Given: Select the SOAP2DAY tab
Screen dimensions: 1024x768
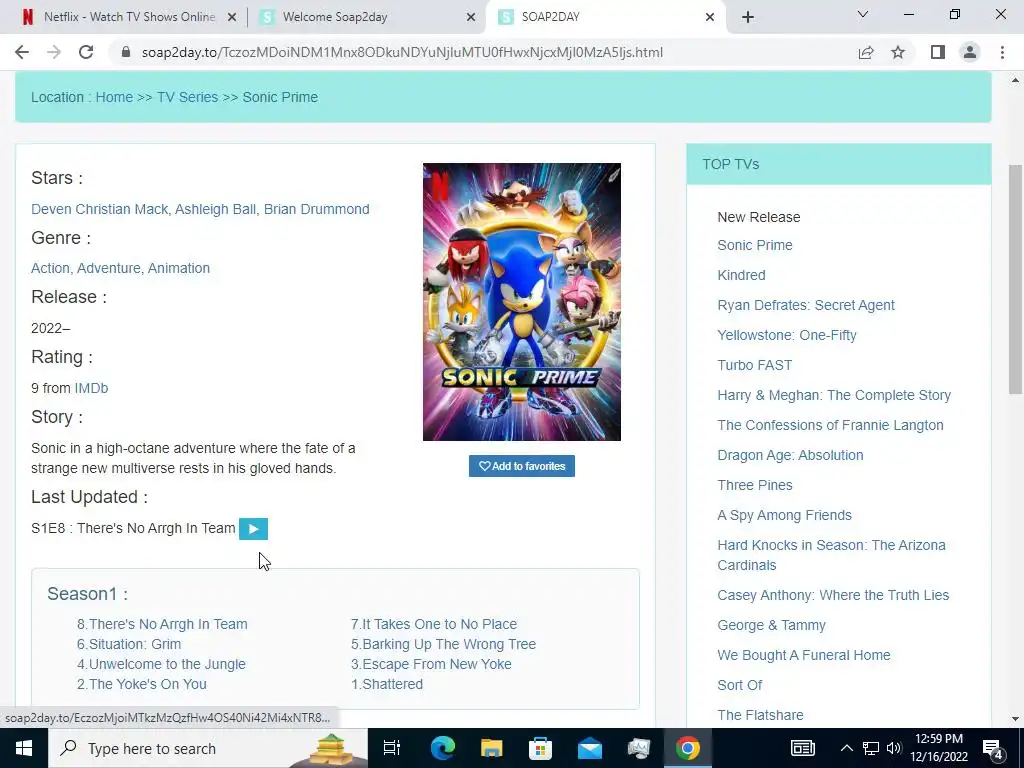Looking at the screenshot, I should point(604,17).
